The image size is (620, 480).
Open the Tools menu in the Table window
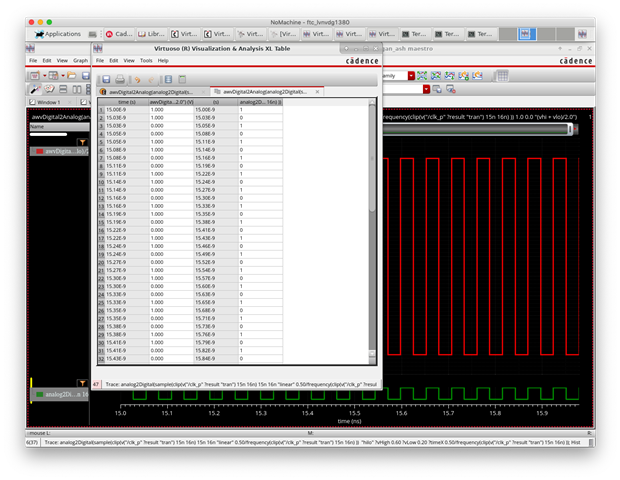(x=146, y=60)
